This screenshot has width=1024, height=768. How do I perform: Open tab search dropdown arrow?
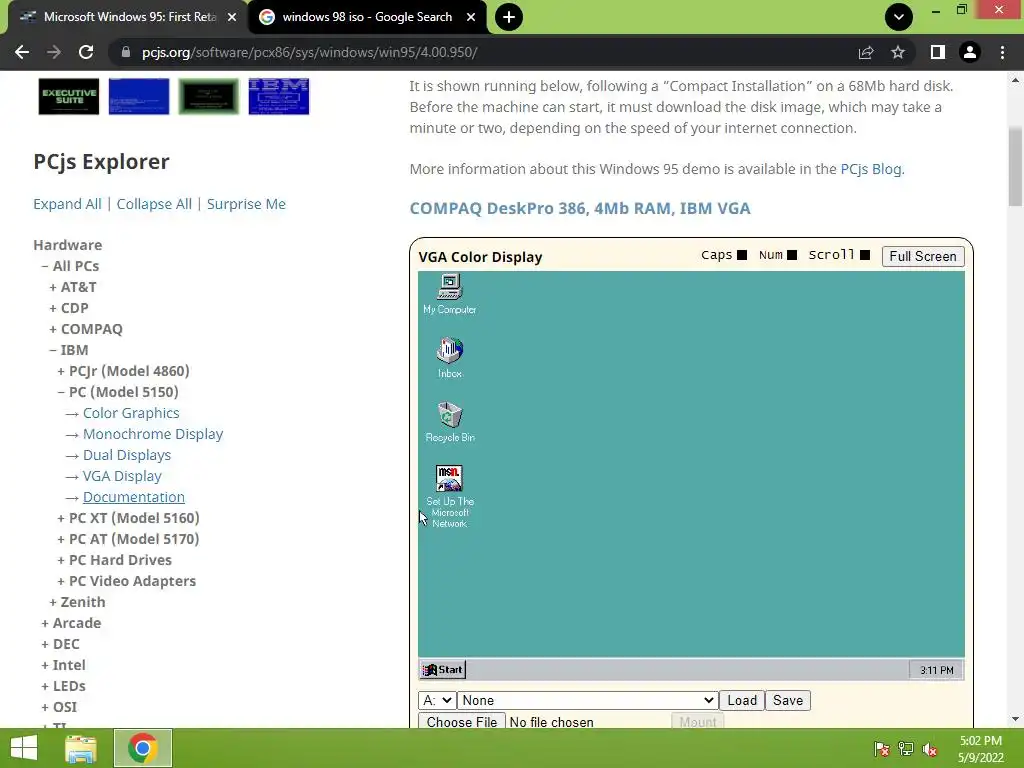coord(899,17)
